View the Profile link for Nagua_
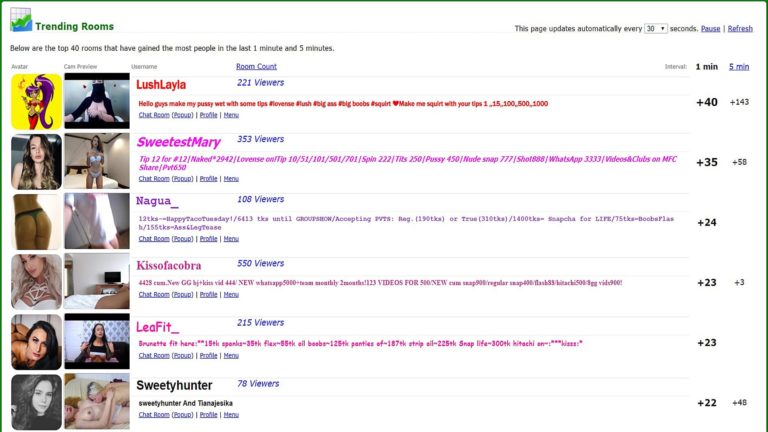 coord(208,239)
